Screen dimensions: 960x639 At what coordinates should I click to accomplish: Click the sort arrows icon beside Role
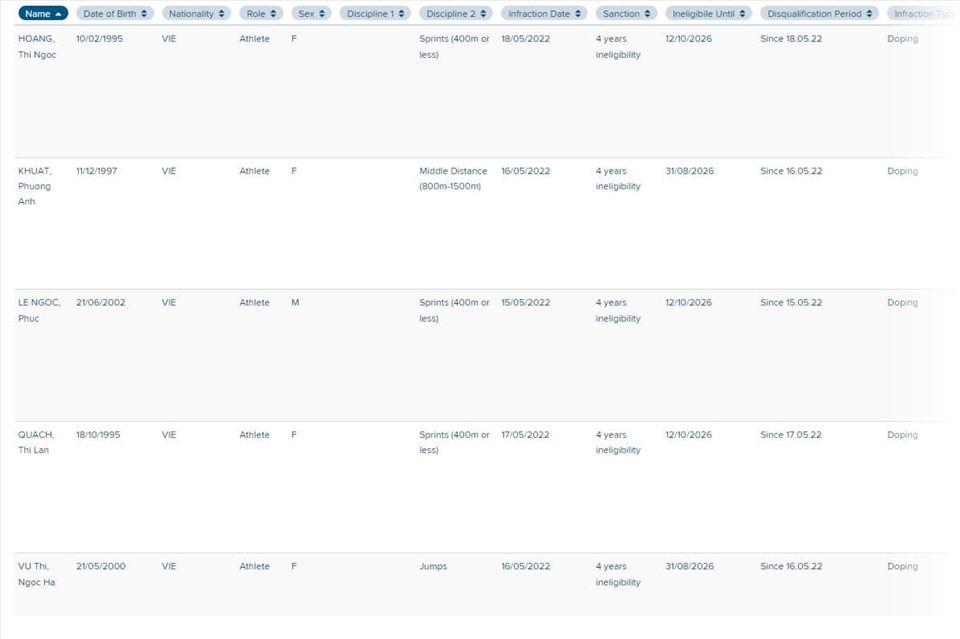[x=274, y=14]
